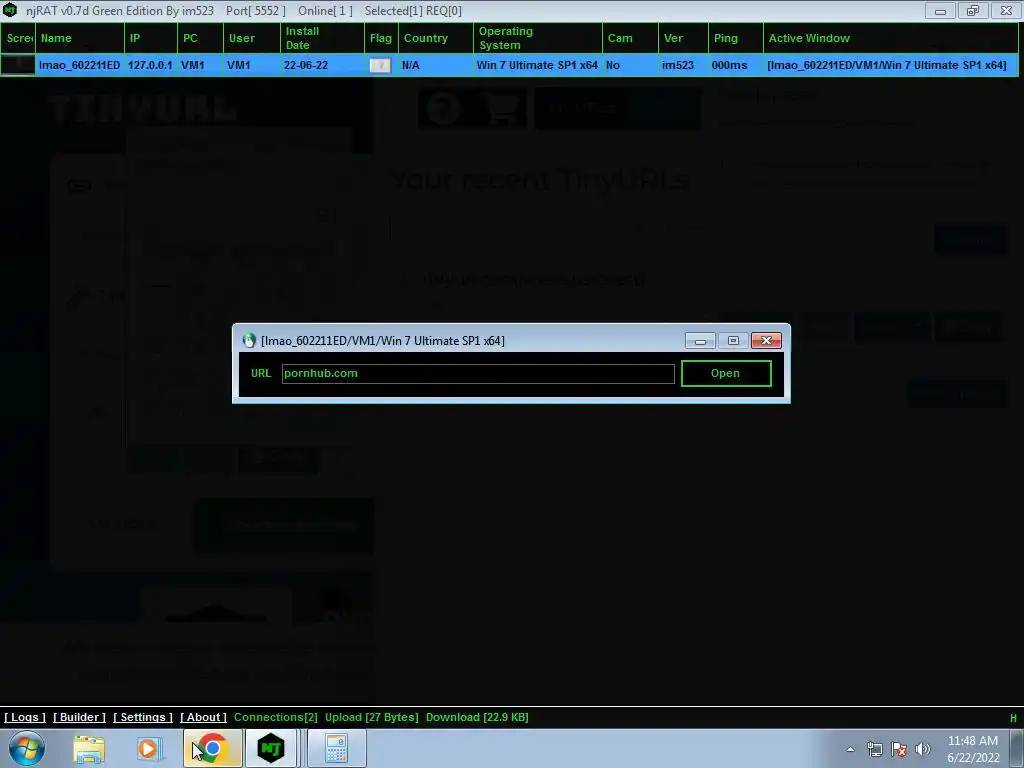Minimize the URL dialog window
The width and height of the screenshot is (1024, 768).
pyautogui.click(x=700, y=341)
